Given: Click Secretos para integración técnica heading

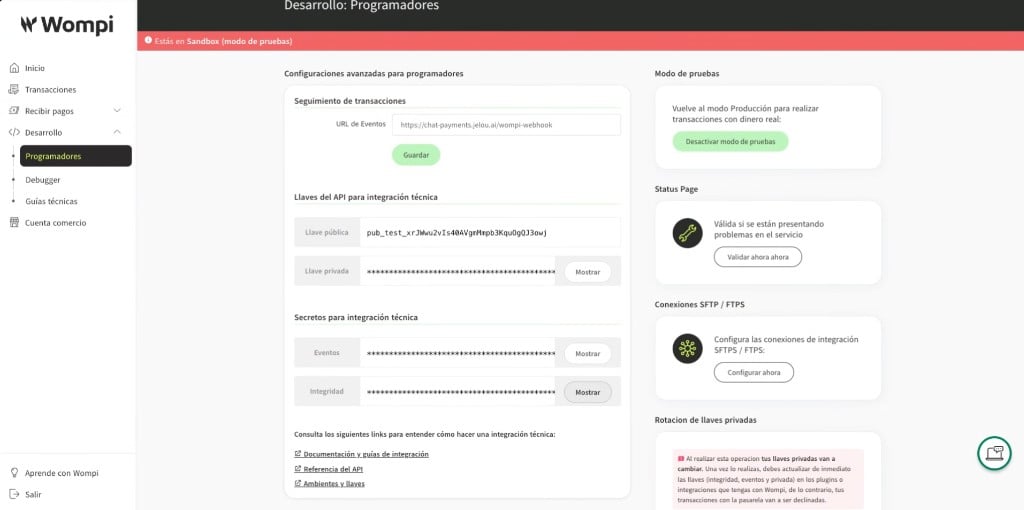Looking at the screenshot, I should pyautogui.click(x=356, y=317).
